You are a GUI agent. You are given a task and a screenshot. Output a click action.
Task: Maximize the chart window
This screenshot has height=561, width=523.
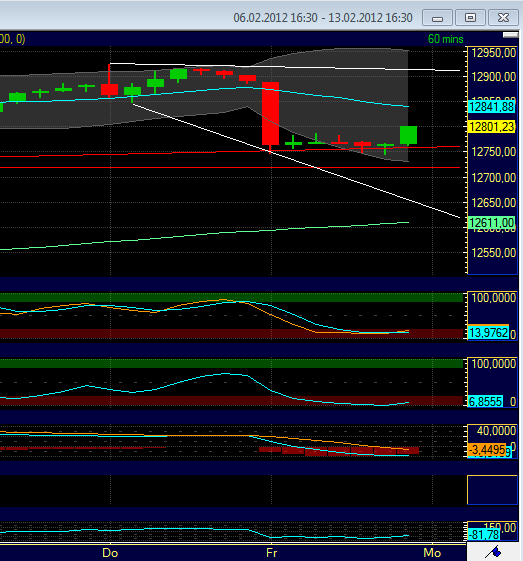point(470,18)
